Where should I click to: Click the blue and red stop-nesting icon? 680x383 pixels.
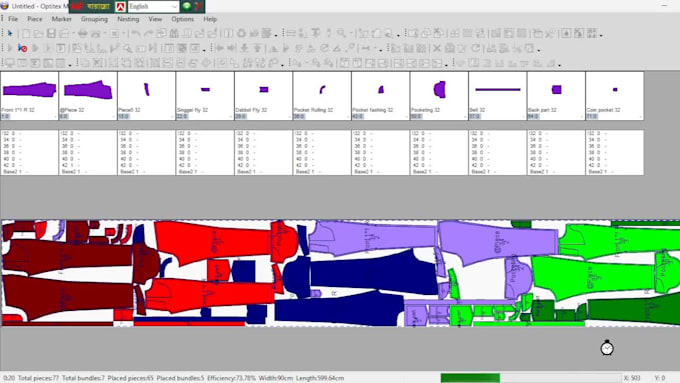[23, 48]
